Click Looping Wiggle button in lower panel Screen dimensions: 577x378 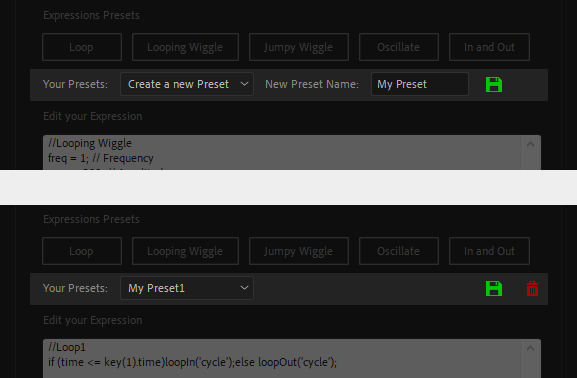pos(185,251)
